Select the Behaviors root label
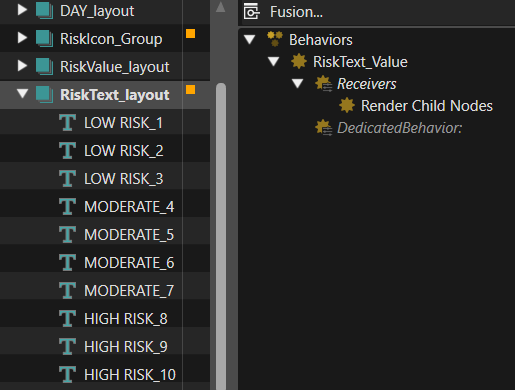 click(x=320, y=40)
